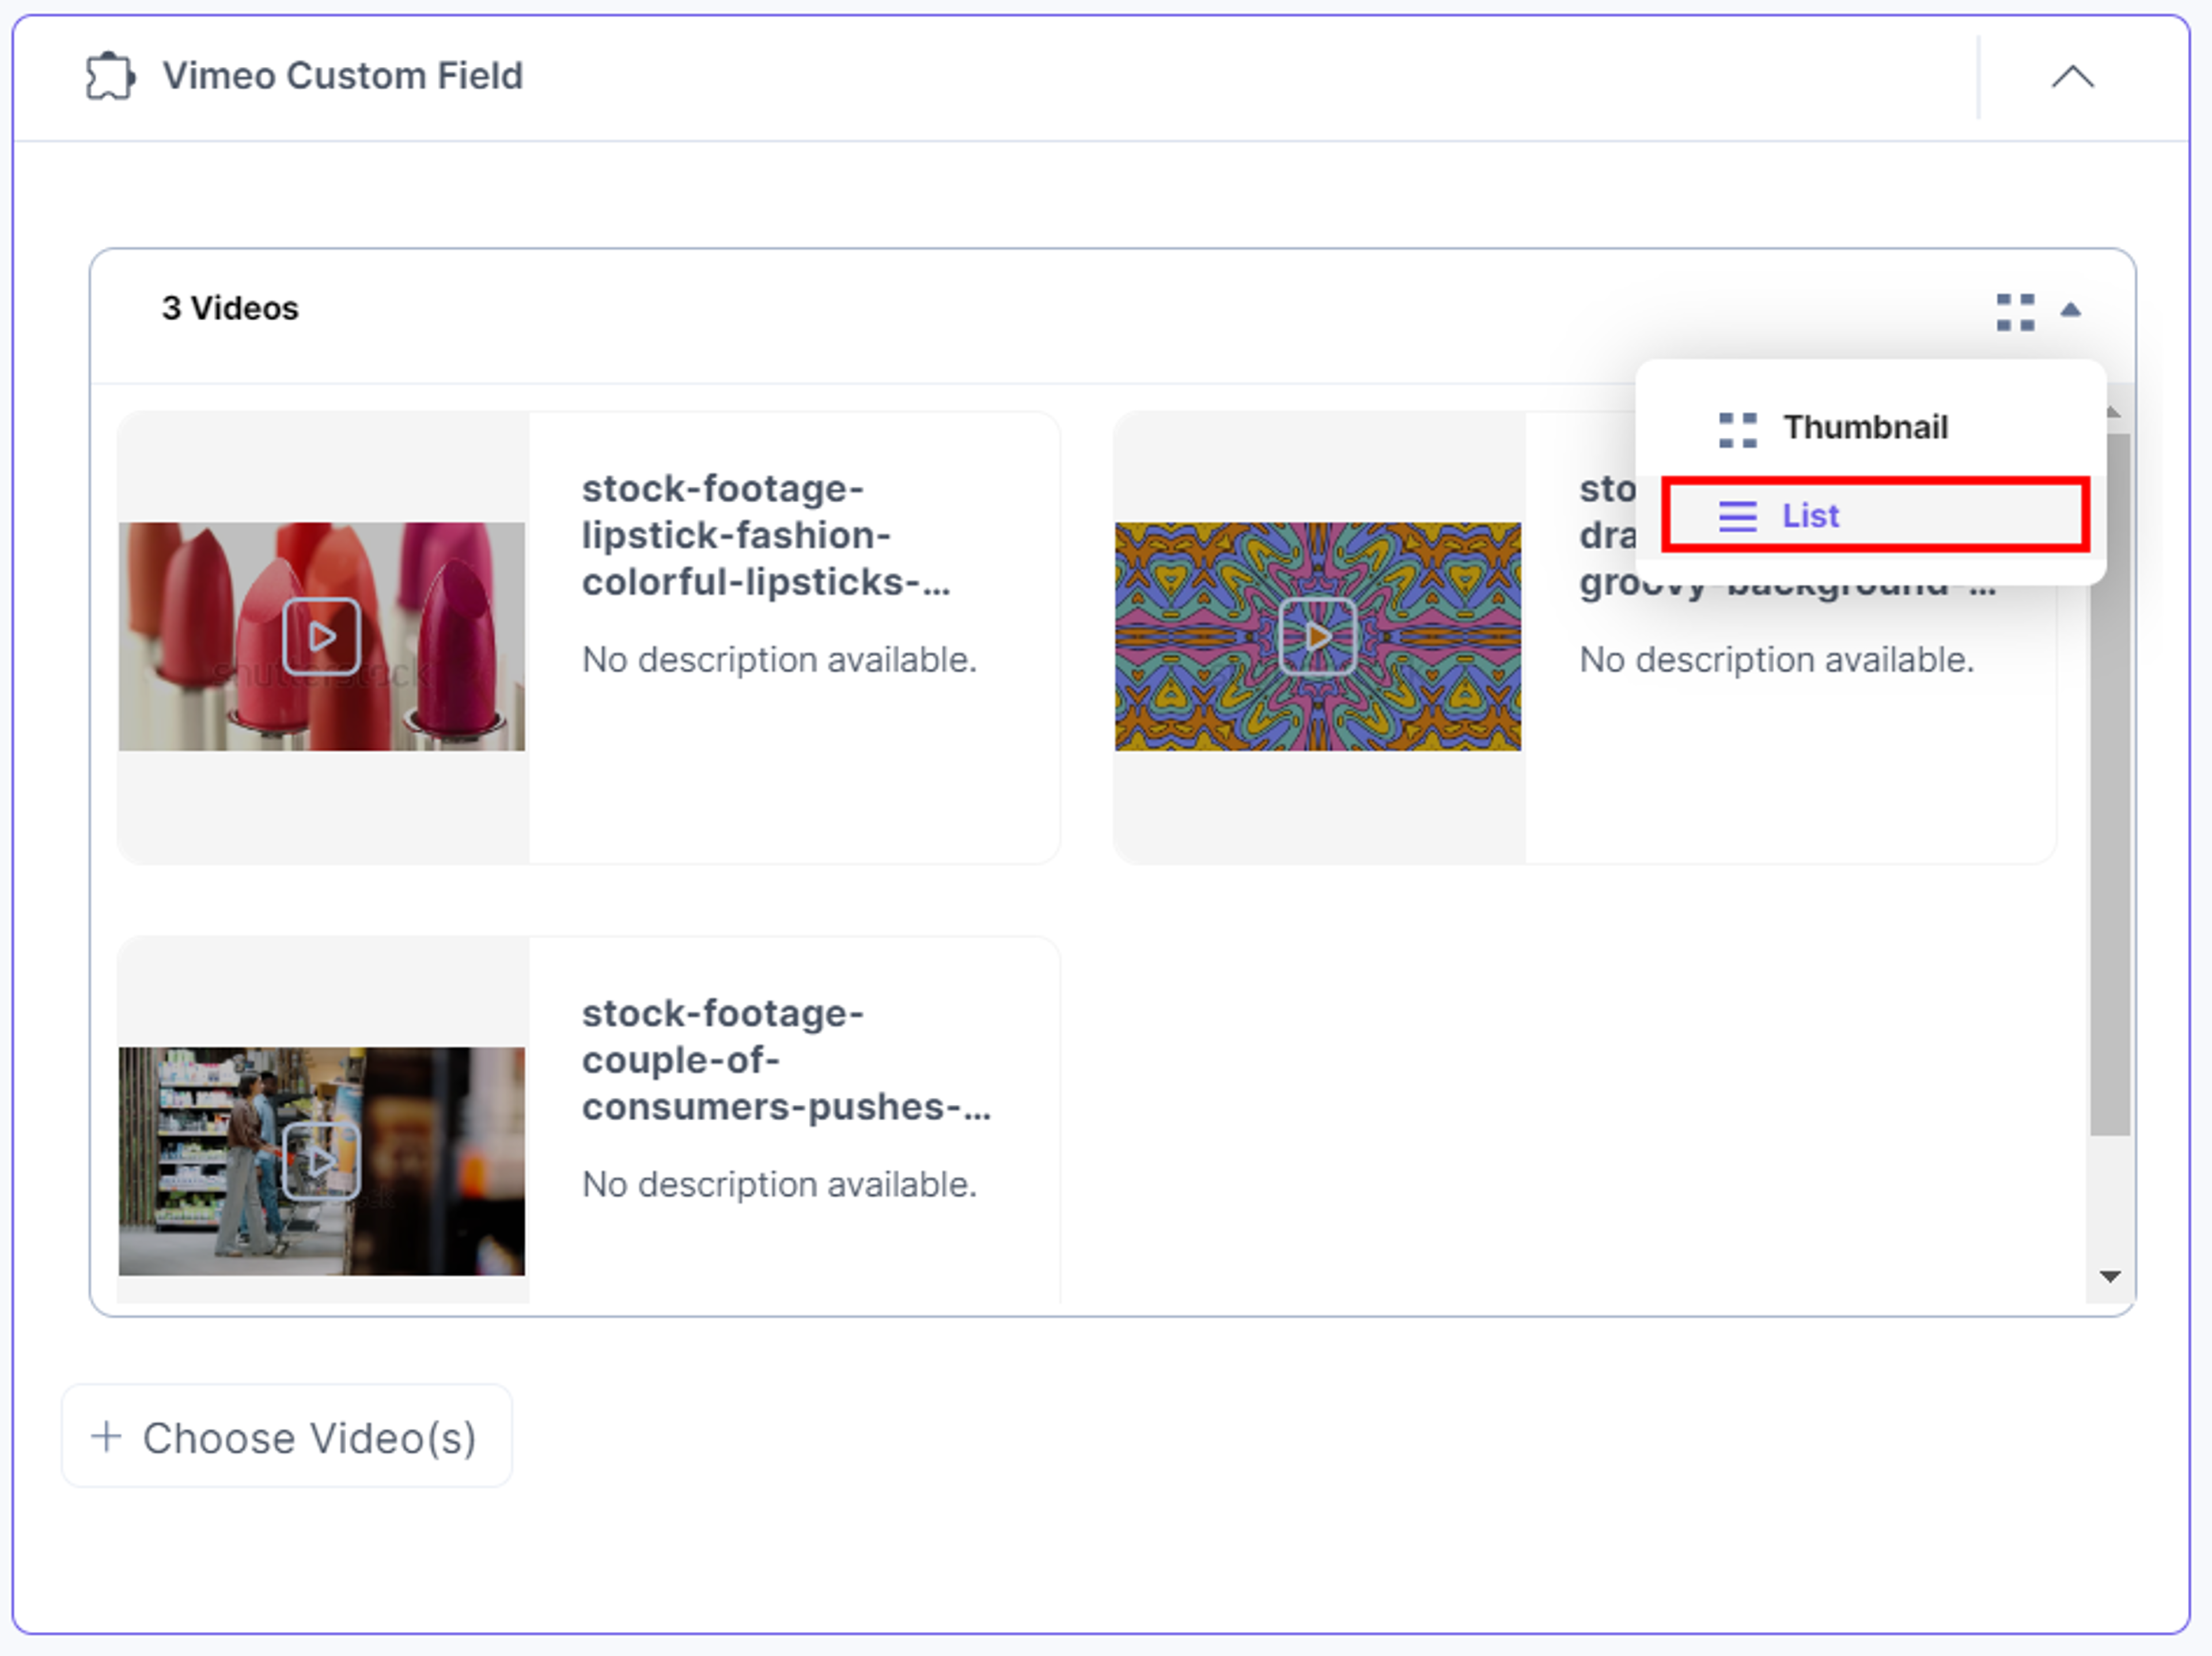Switch to List view option
This screenshot has width=2212, height=1656.
click(x=1876, y=515)
